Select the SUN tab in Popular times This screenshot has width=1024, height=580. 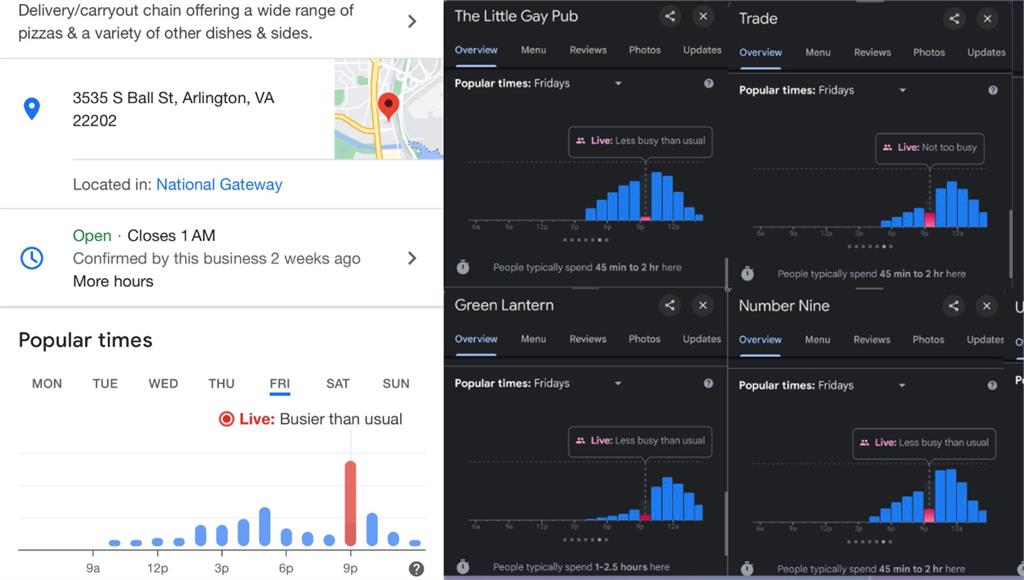tap(396, 384)
